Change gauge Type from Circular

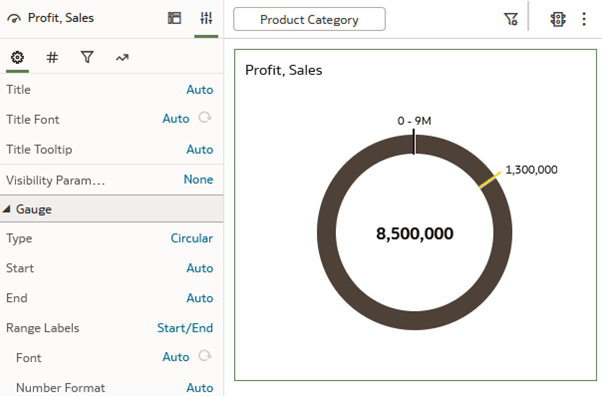click(x=192, y=238)
